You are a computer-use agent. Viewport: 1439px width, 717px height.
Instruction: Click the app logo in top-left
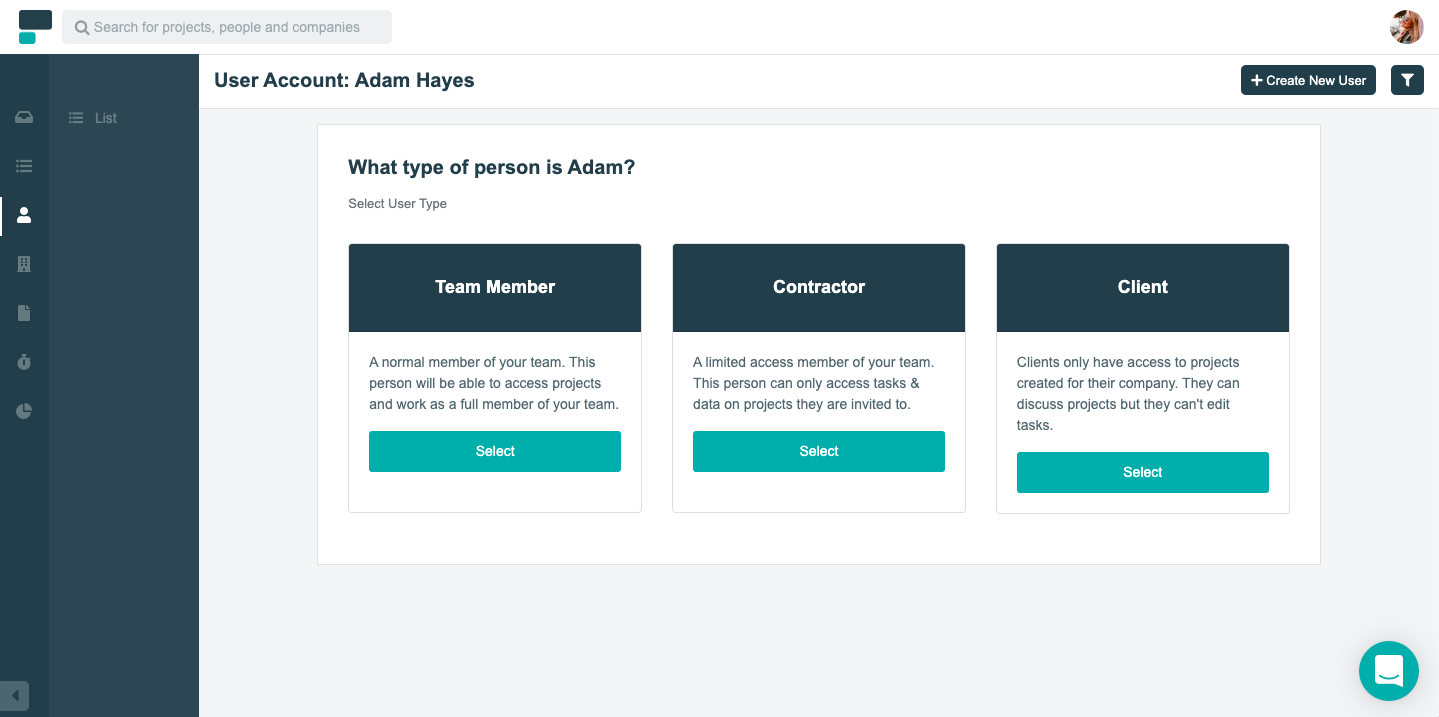[x=35, y=27]
